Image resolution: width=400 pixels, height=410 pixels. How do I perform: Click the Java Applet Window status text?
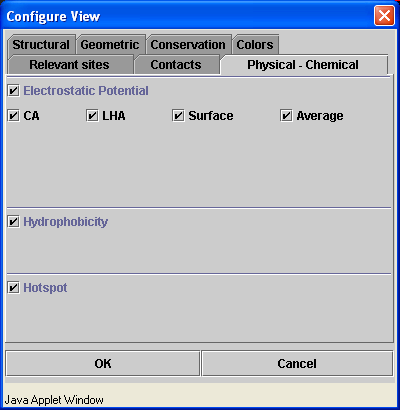54,400
